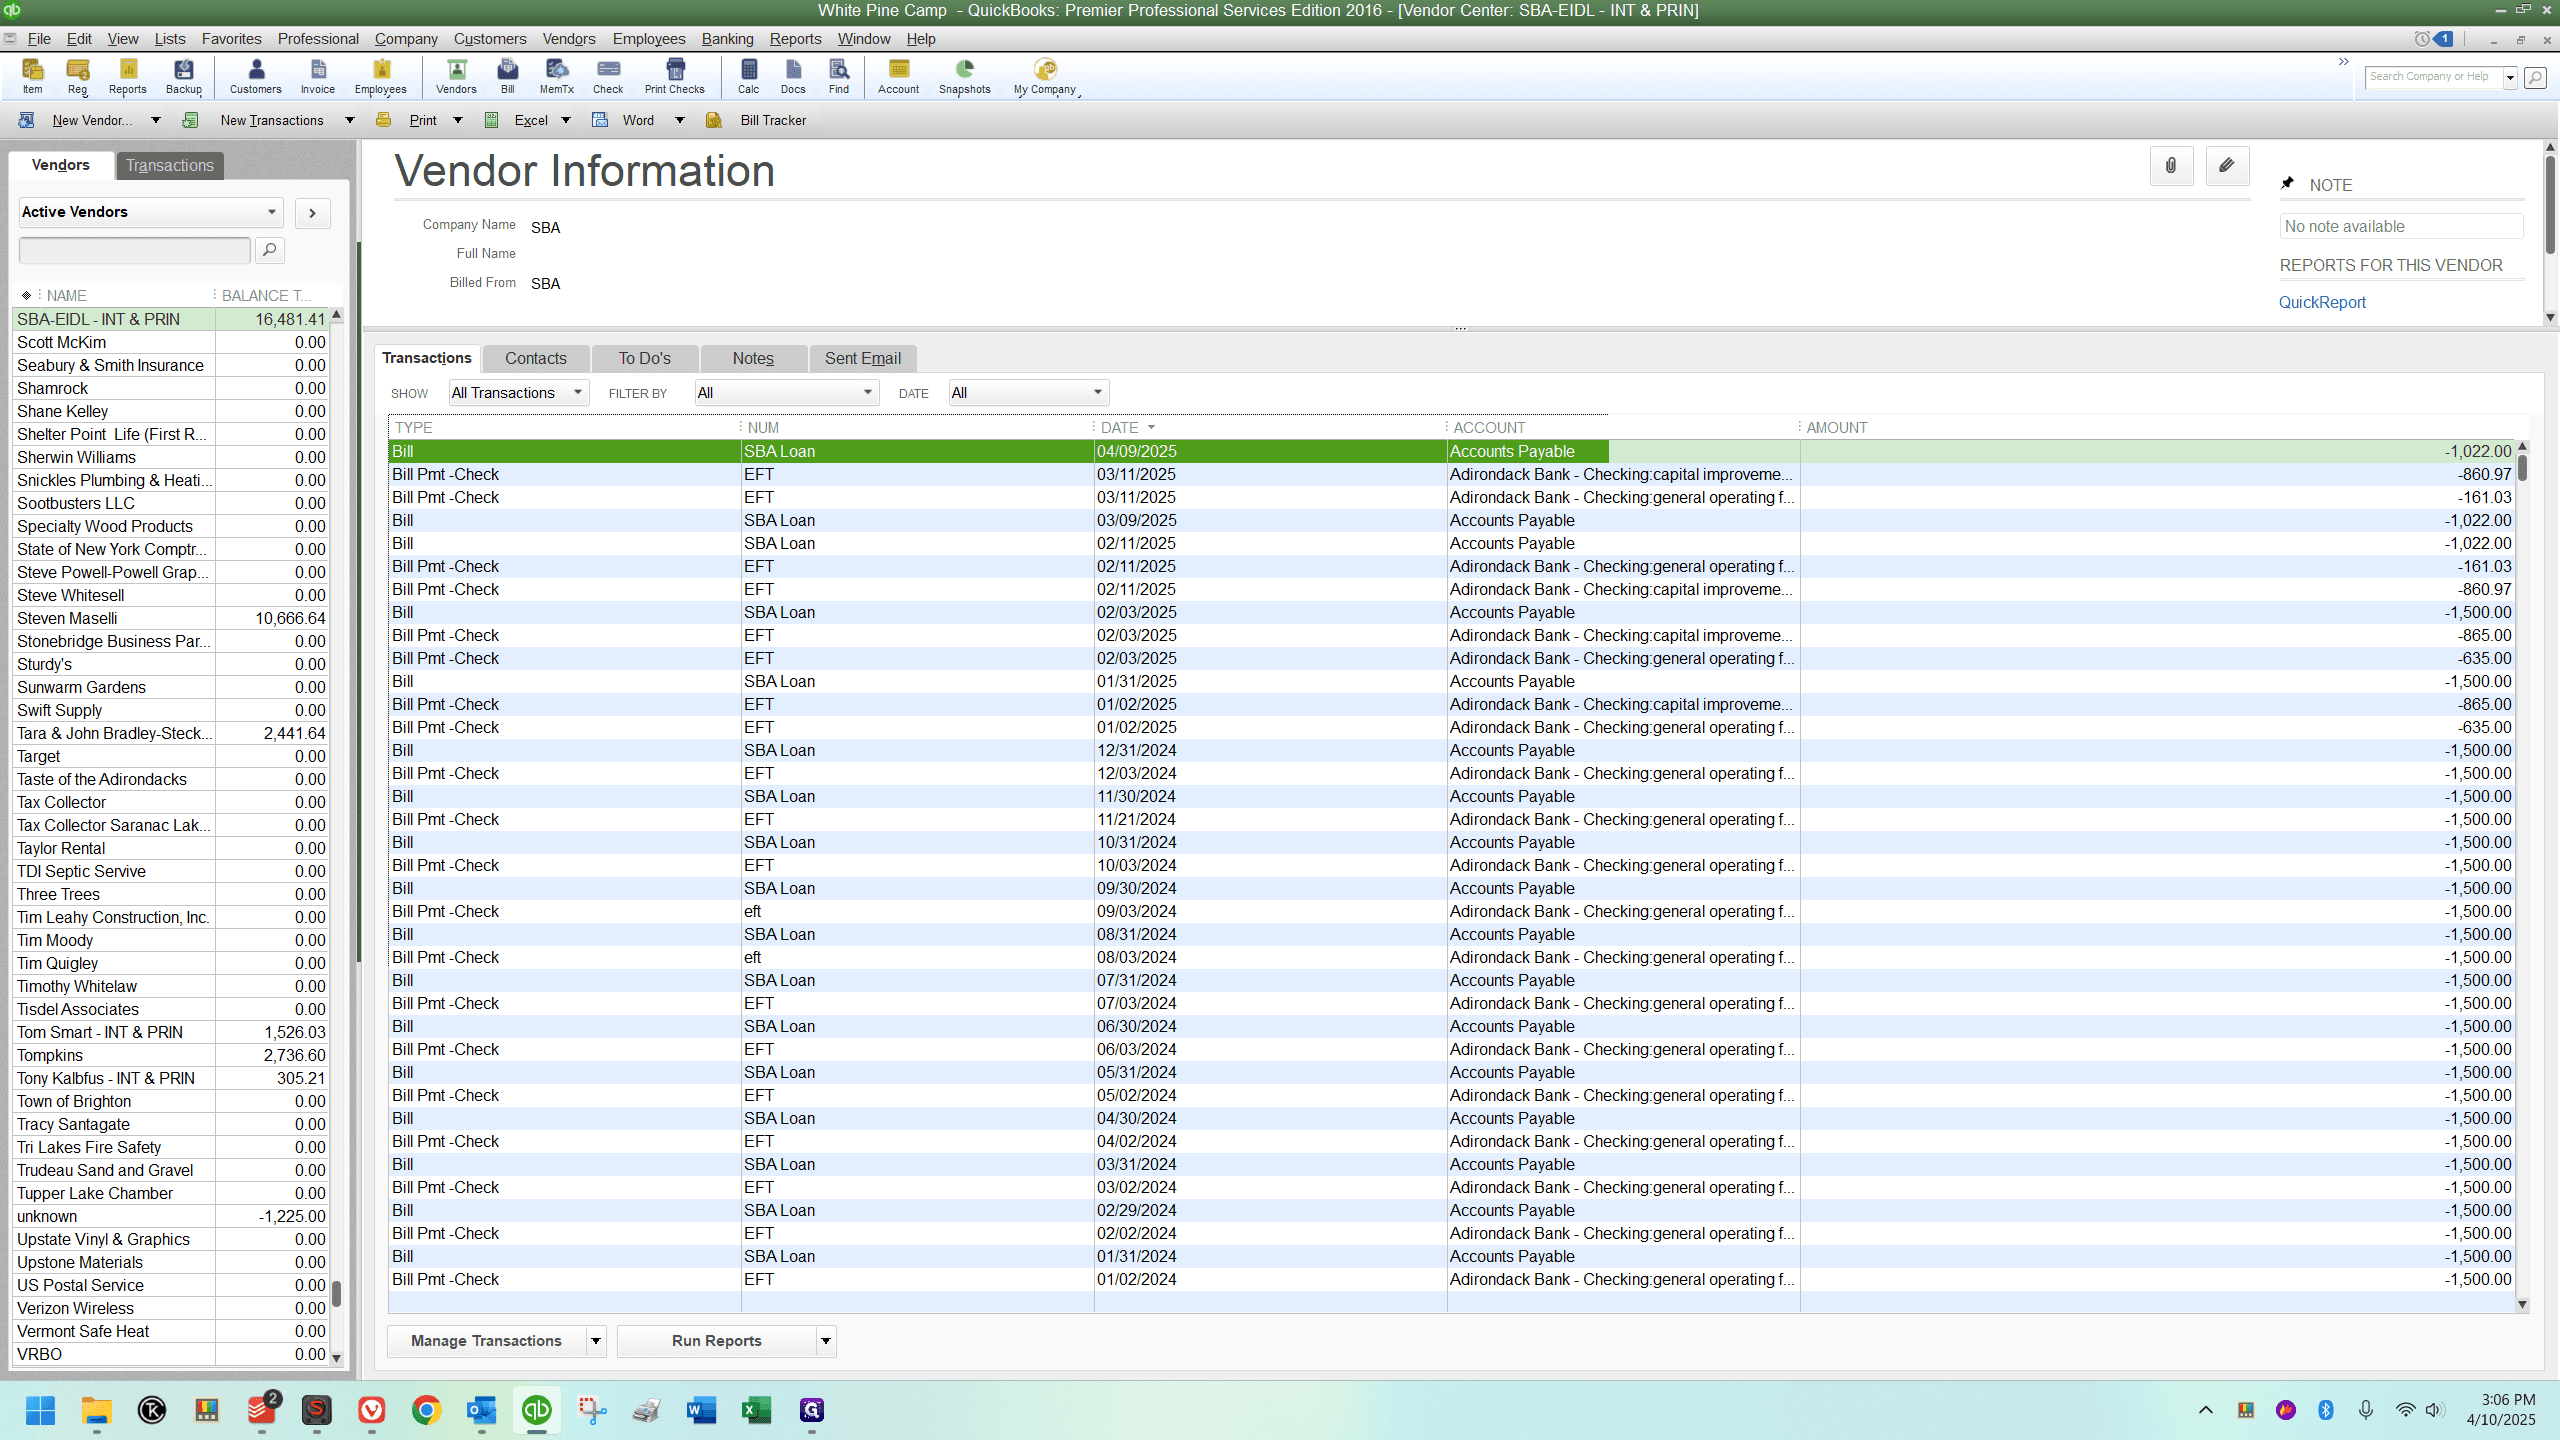Image resolution: width=2560 pixels, height=1440 pixels.
Task: Open the Item list toolbar icon
Action: coord(32,76)
